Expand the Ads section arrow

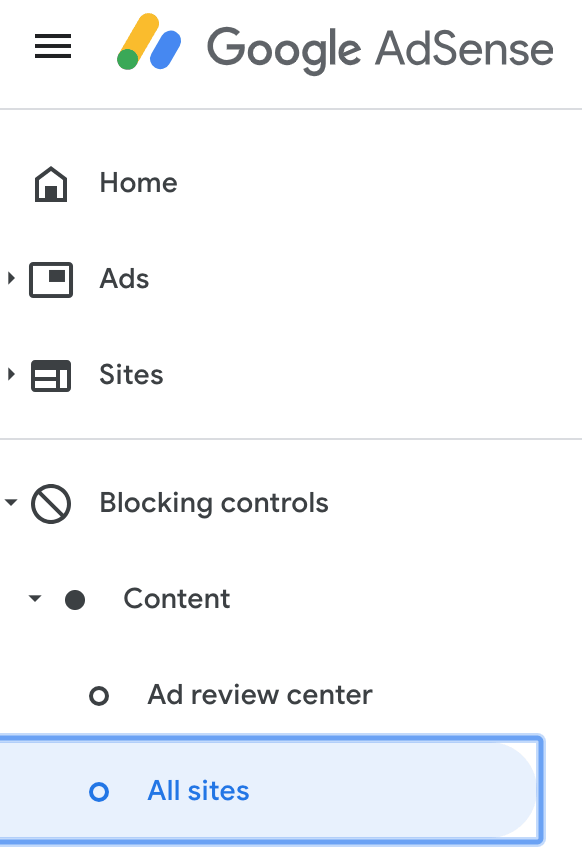11,278
